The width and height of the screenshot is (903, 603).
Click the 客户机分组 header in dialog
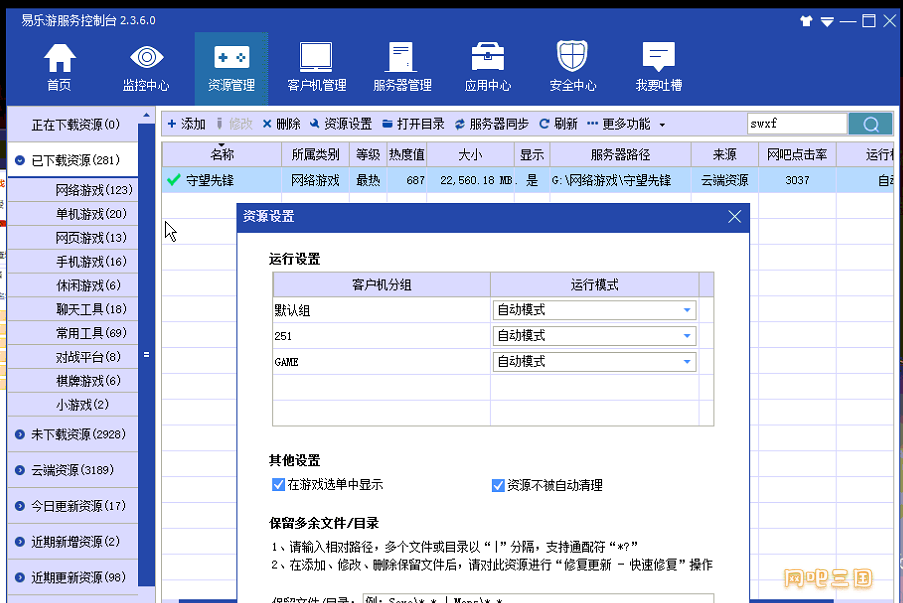(x=381, y=285)
